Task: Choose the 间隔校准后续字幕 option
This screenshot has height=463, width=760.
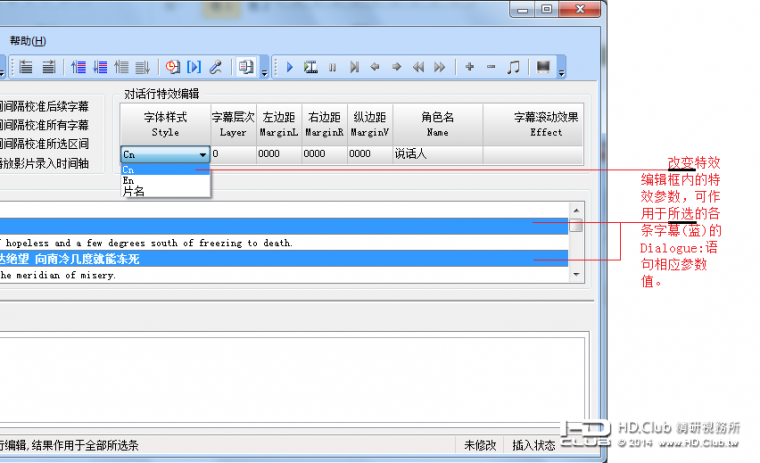Action: (x=44, y=106)
